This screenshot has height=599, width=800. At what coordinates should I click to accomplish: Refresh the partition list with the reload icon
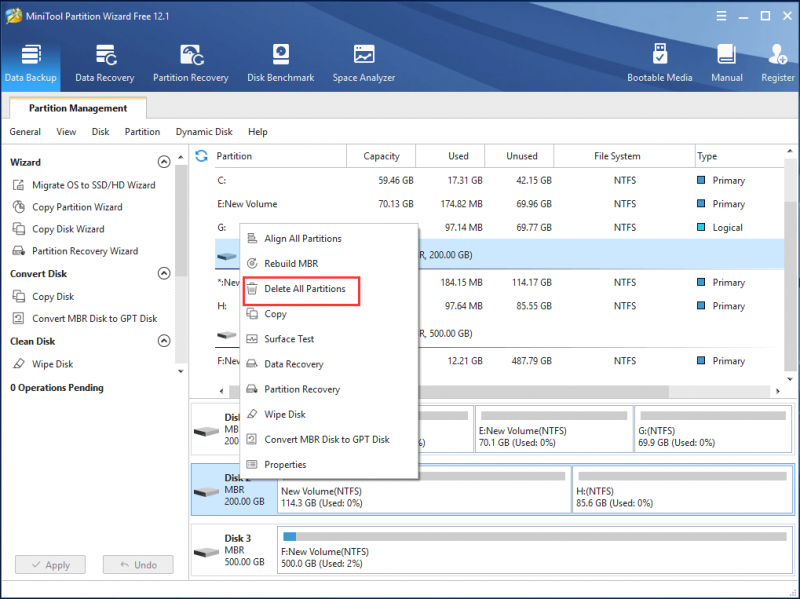point(202,156)
